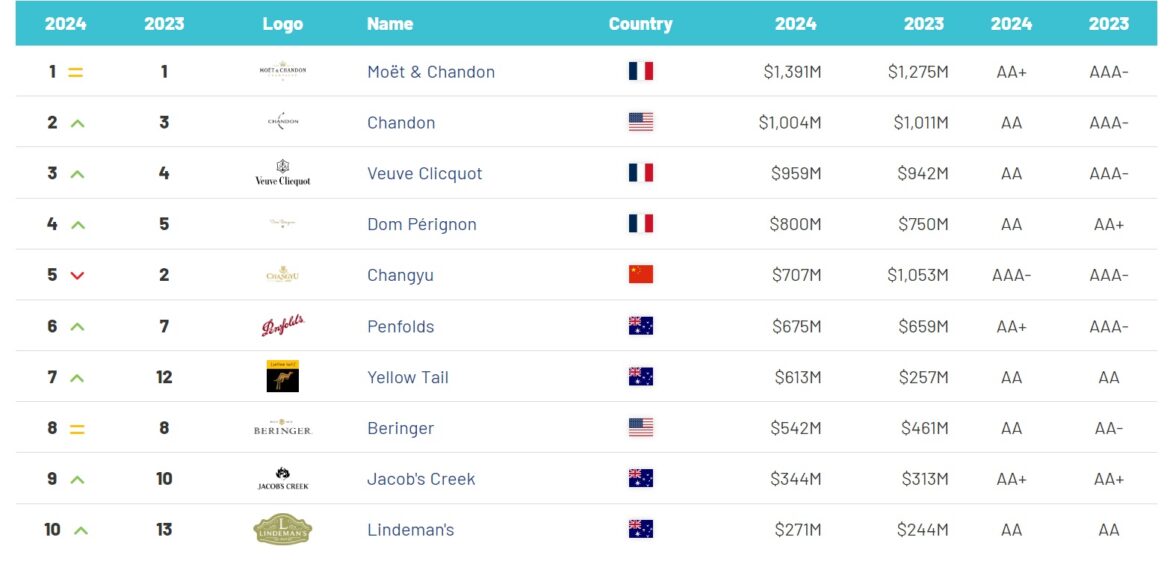Viewport: 1176px width, 561px height.
Task: Click the China flag beside Changyu
Action: tap(640, 275)
